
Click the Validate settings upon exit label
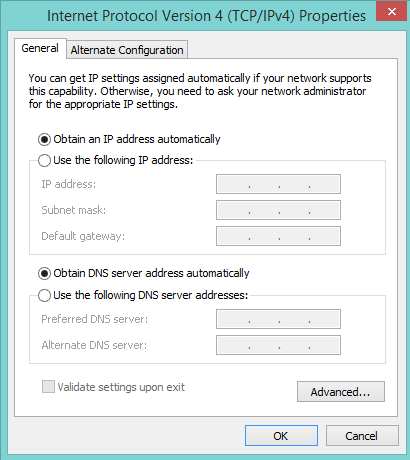tap(121, 387)
